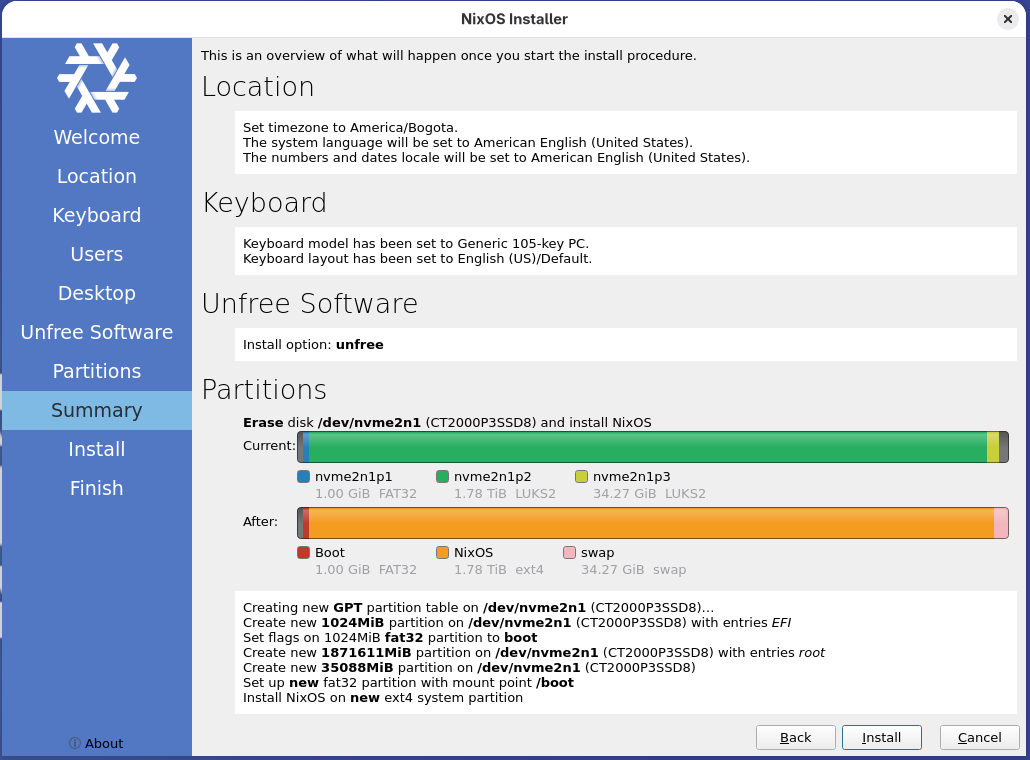Click the blue nvme2n1p1 legend swatch

(x=304, y=477)
